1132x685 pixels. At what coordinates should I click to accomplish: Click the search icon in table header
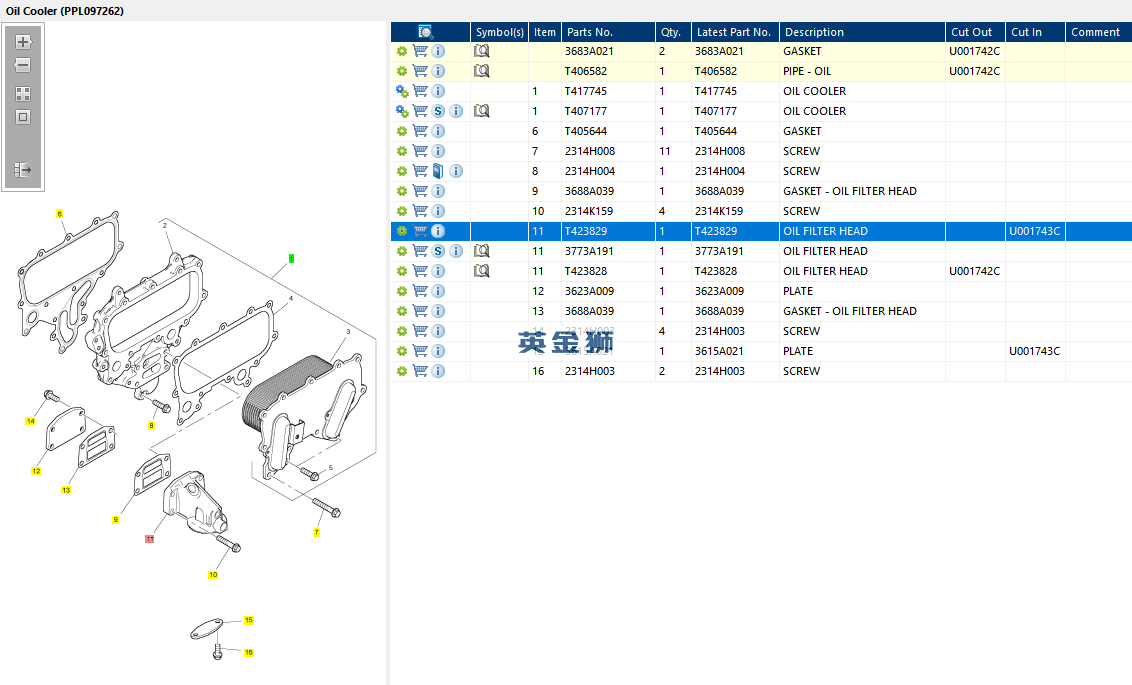point(426,32)
